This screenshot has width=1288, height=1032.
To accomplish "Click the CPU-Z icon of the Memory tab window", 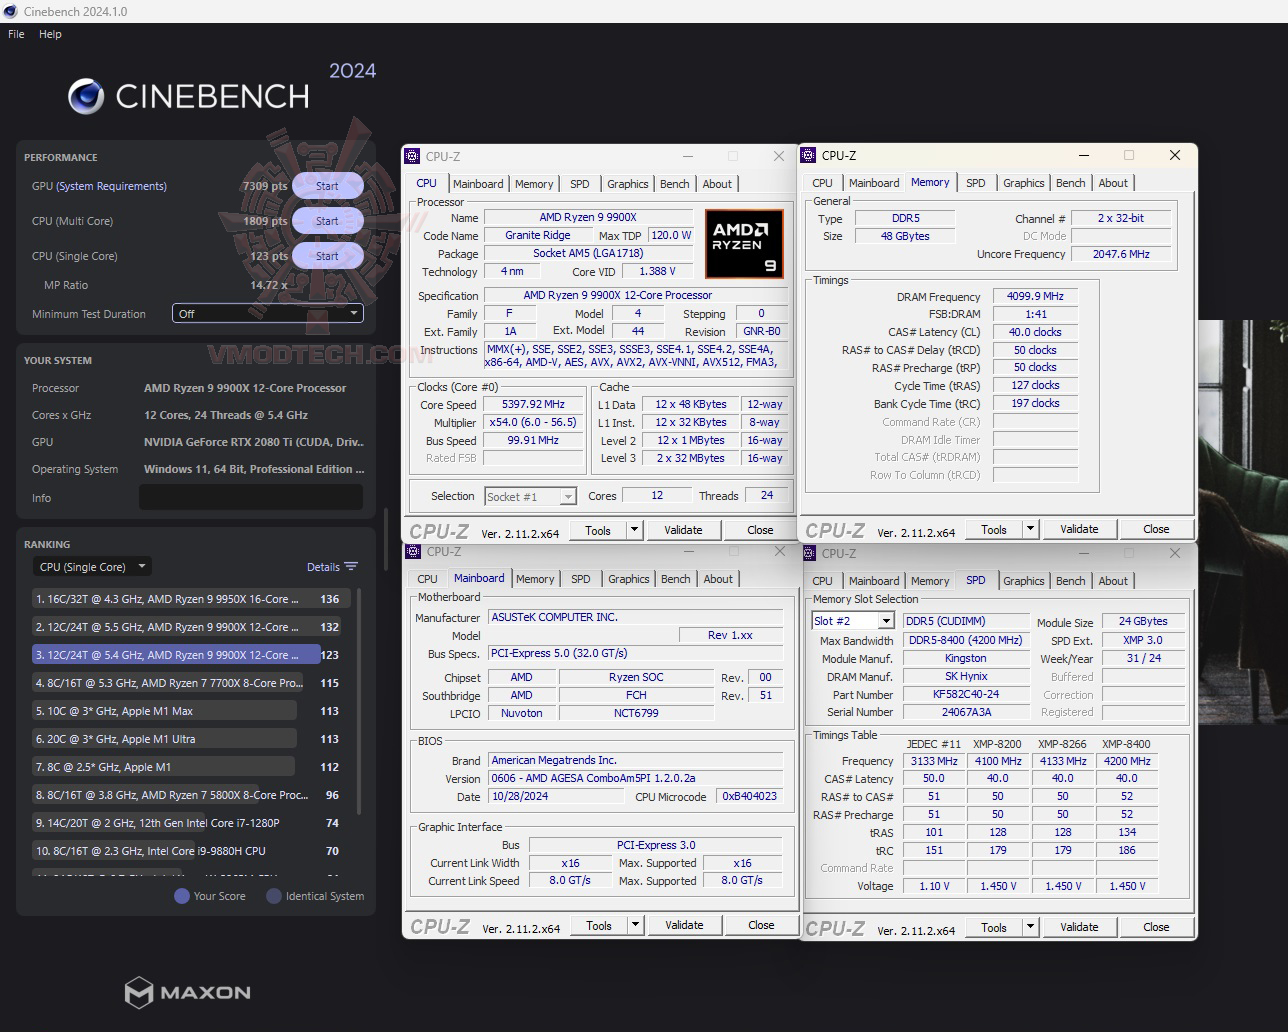I will (x=808, y=155).
